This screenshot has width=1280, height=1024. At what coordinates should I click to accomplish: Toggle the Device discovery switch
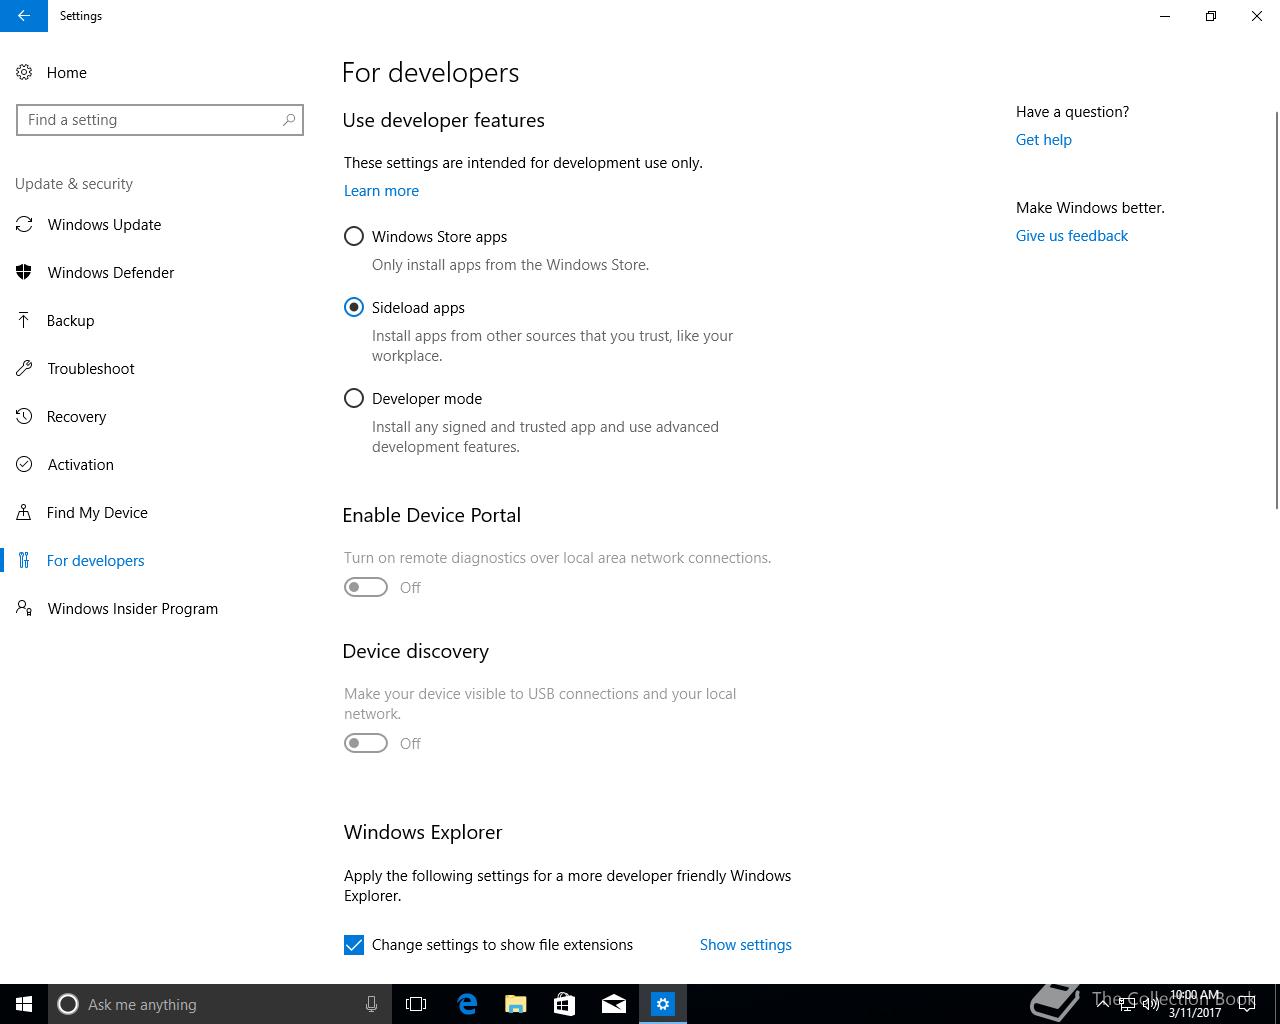[366, 743]
